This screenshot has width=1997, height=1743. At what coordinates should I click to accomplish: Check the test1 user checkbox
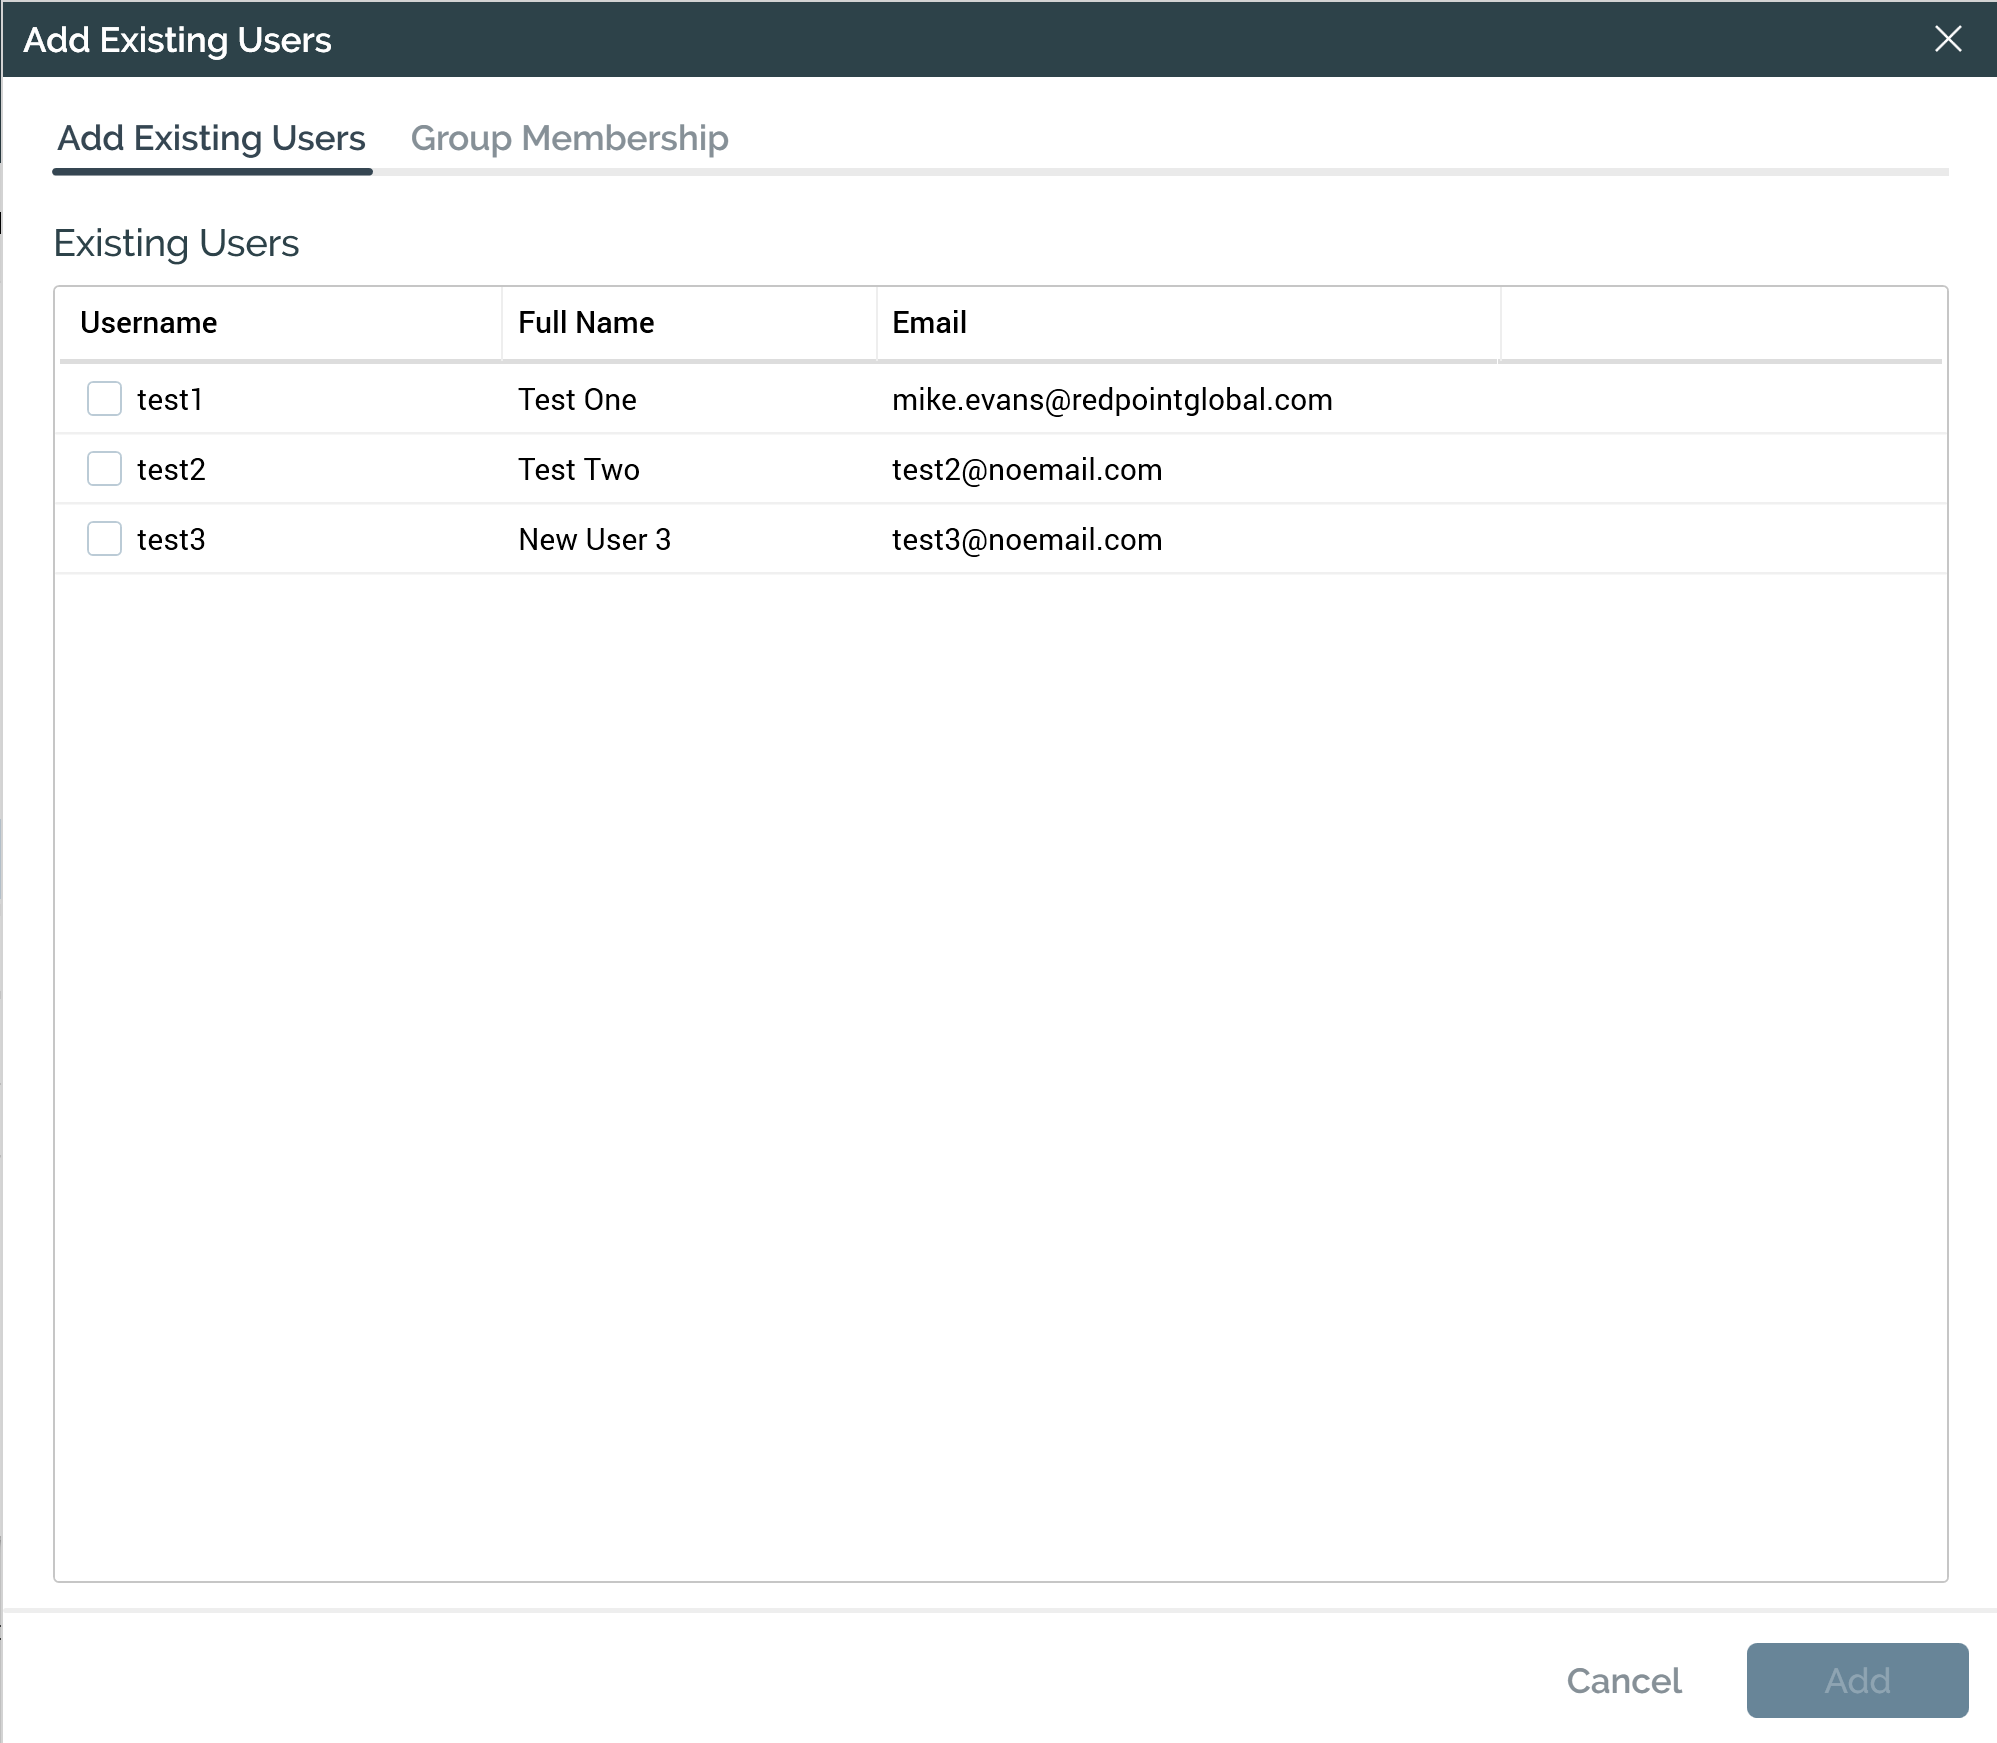tap(104, 399)
